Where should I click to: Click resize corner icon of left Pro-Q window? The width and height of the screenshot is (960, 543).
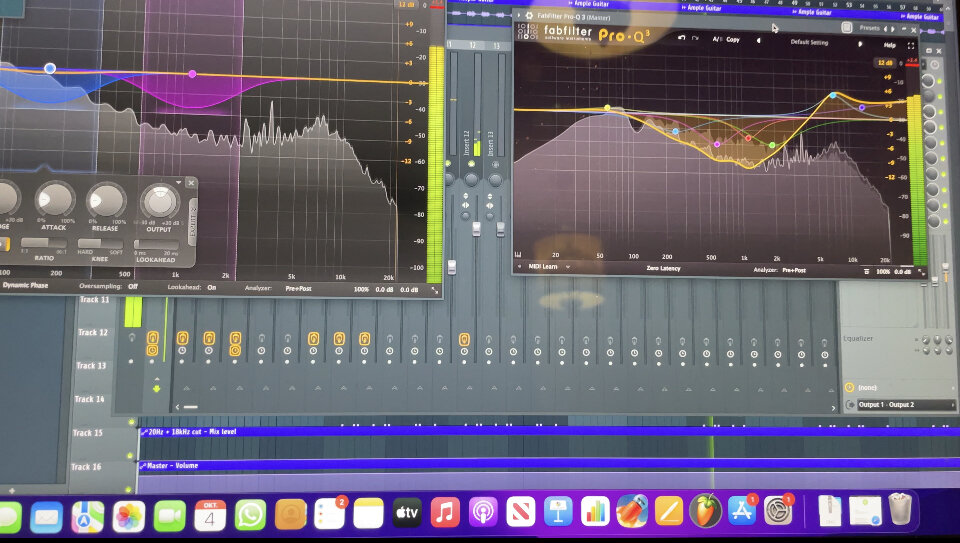pyautogui.click(x=435, y=290)
